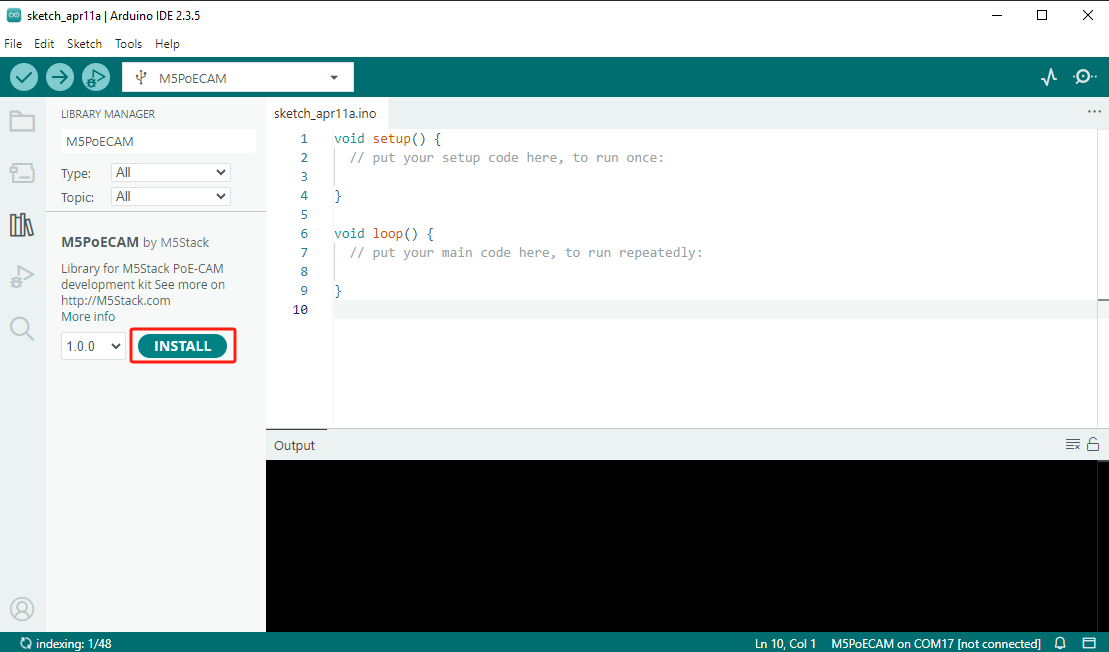Viewport: 1109px width, 652px height.
Task: Toggle the Output scroll lock icon
Action: (1093, 444)
